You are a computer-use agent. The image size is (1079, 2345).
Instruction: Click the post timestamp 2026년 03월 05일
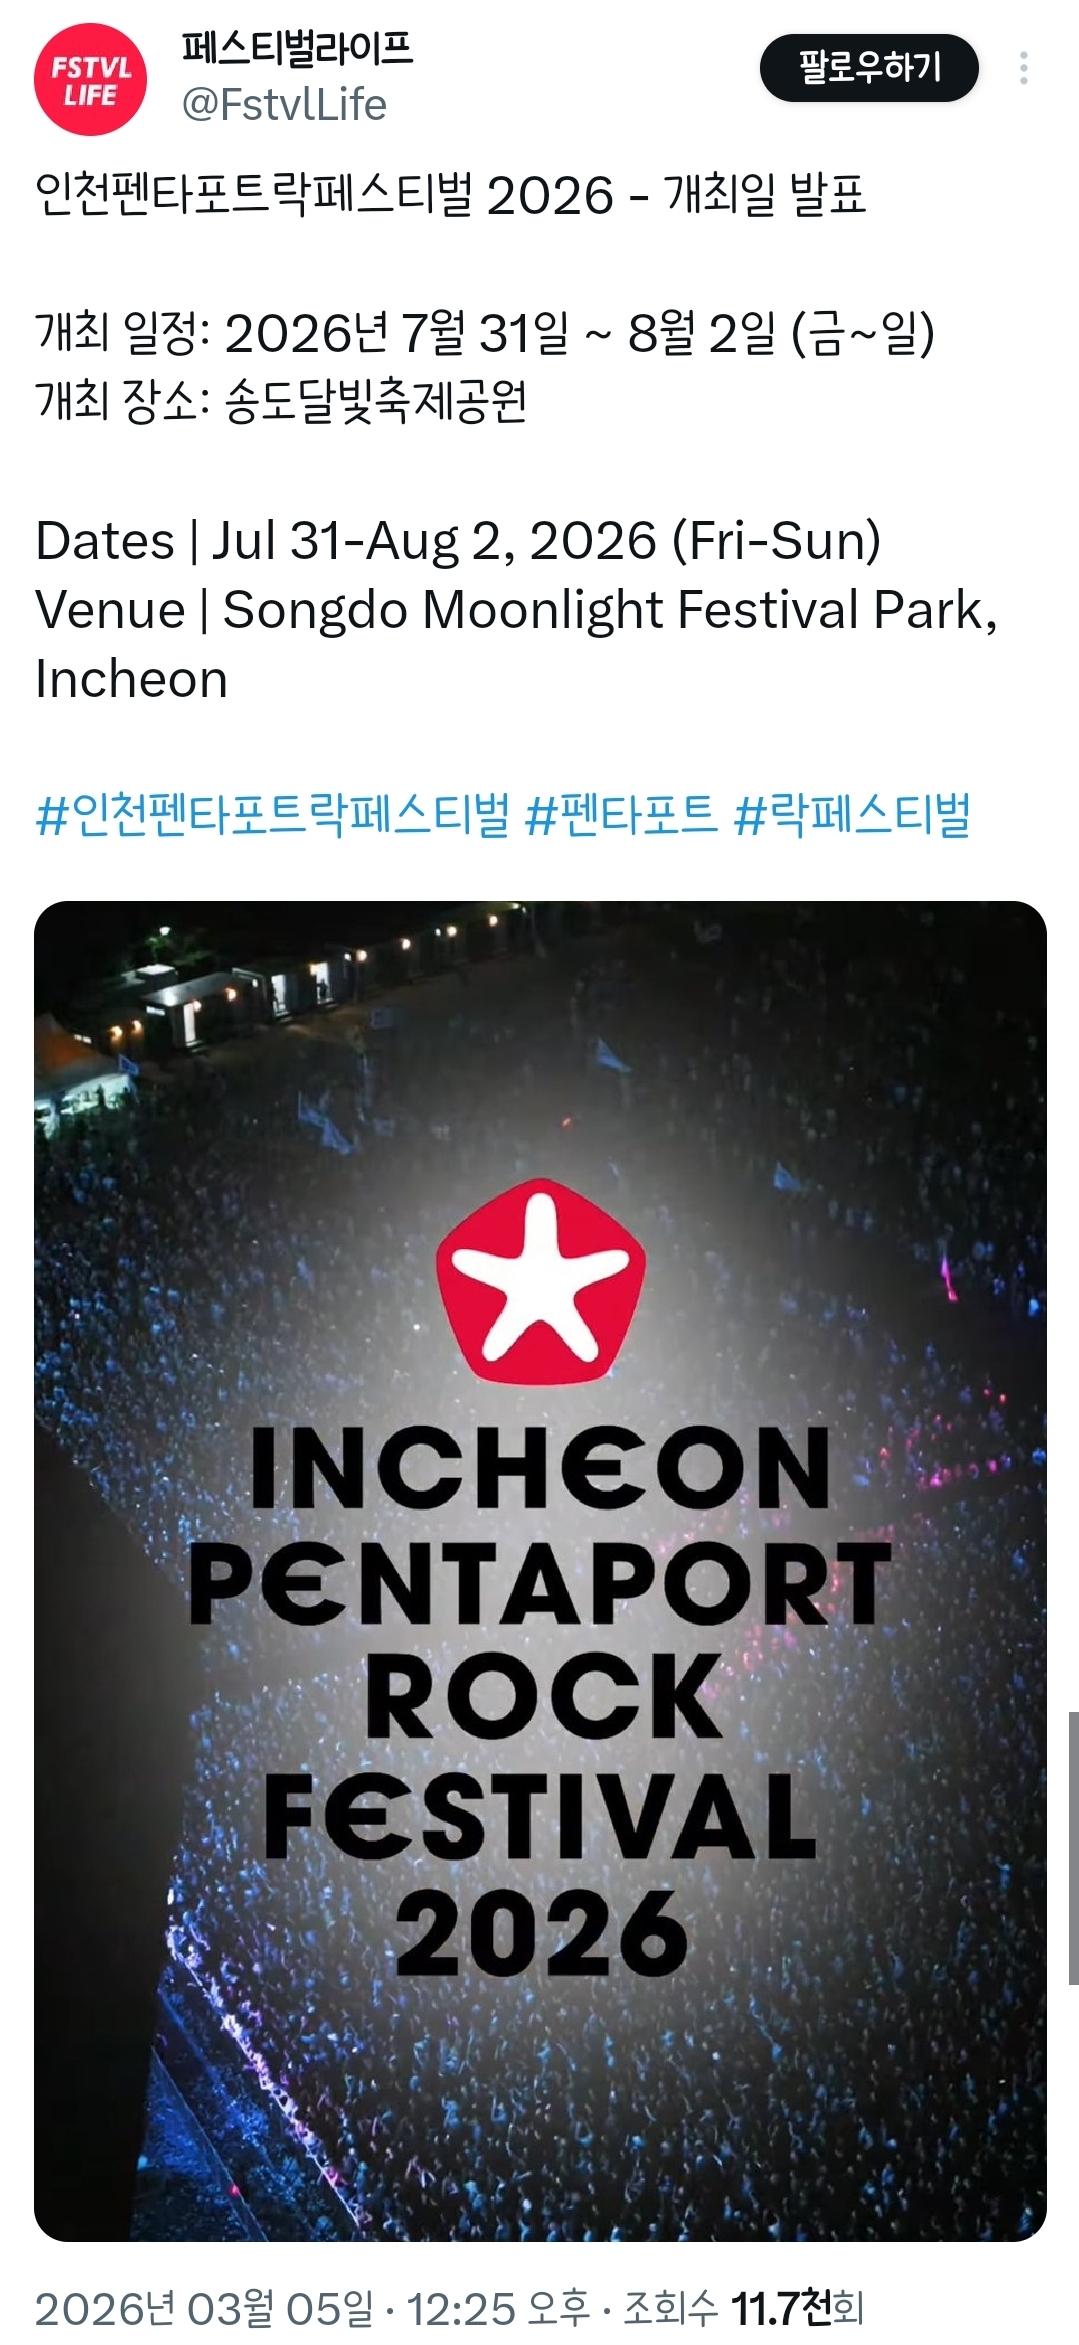click(x=204, y=2309)
